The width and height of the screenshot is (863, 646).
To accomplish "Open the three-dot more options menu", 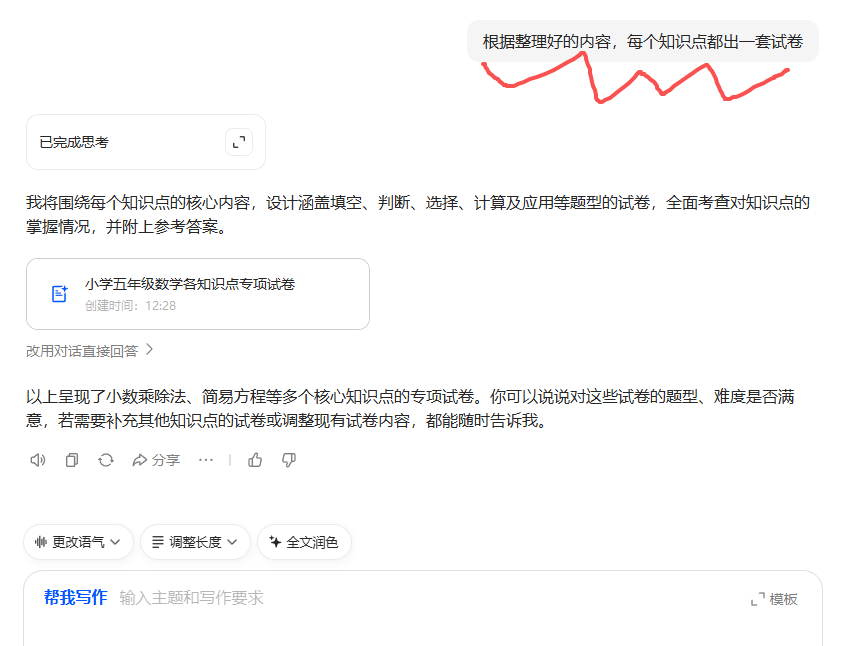I will click(x=206, y=460).
